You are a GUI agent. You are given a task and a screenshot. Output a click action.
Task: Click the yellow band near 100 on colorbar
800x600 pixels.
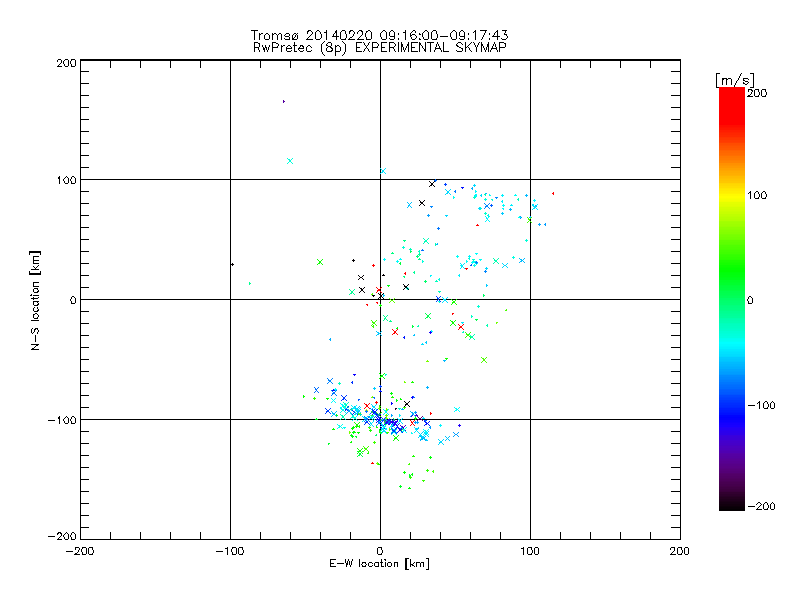pos(732,196)
